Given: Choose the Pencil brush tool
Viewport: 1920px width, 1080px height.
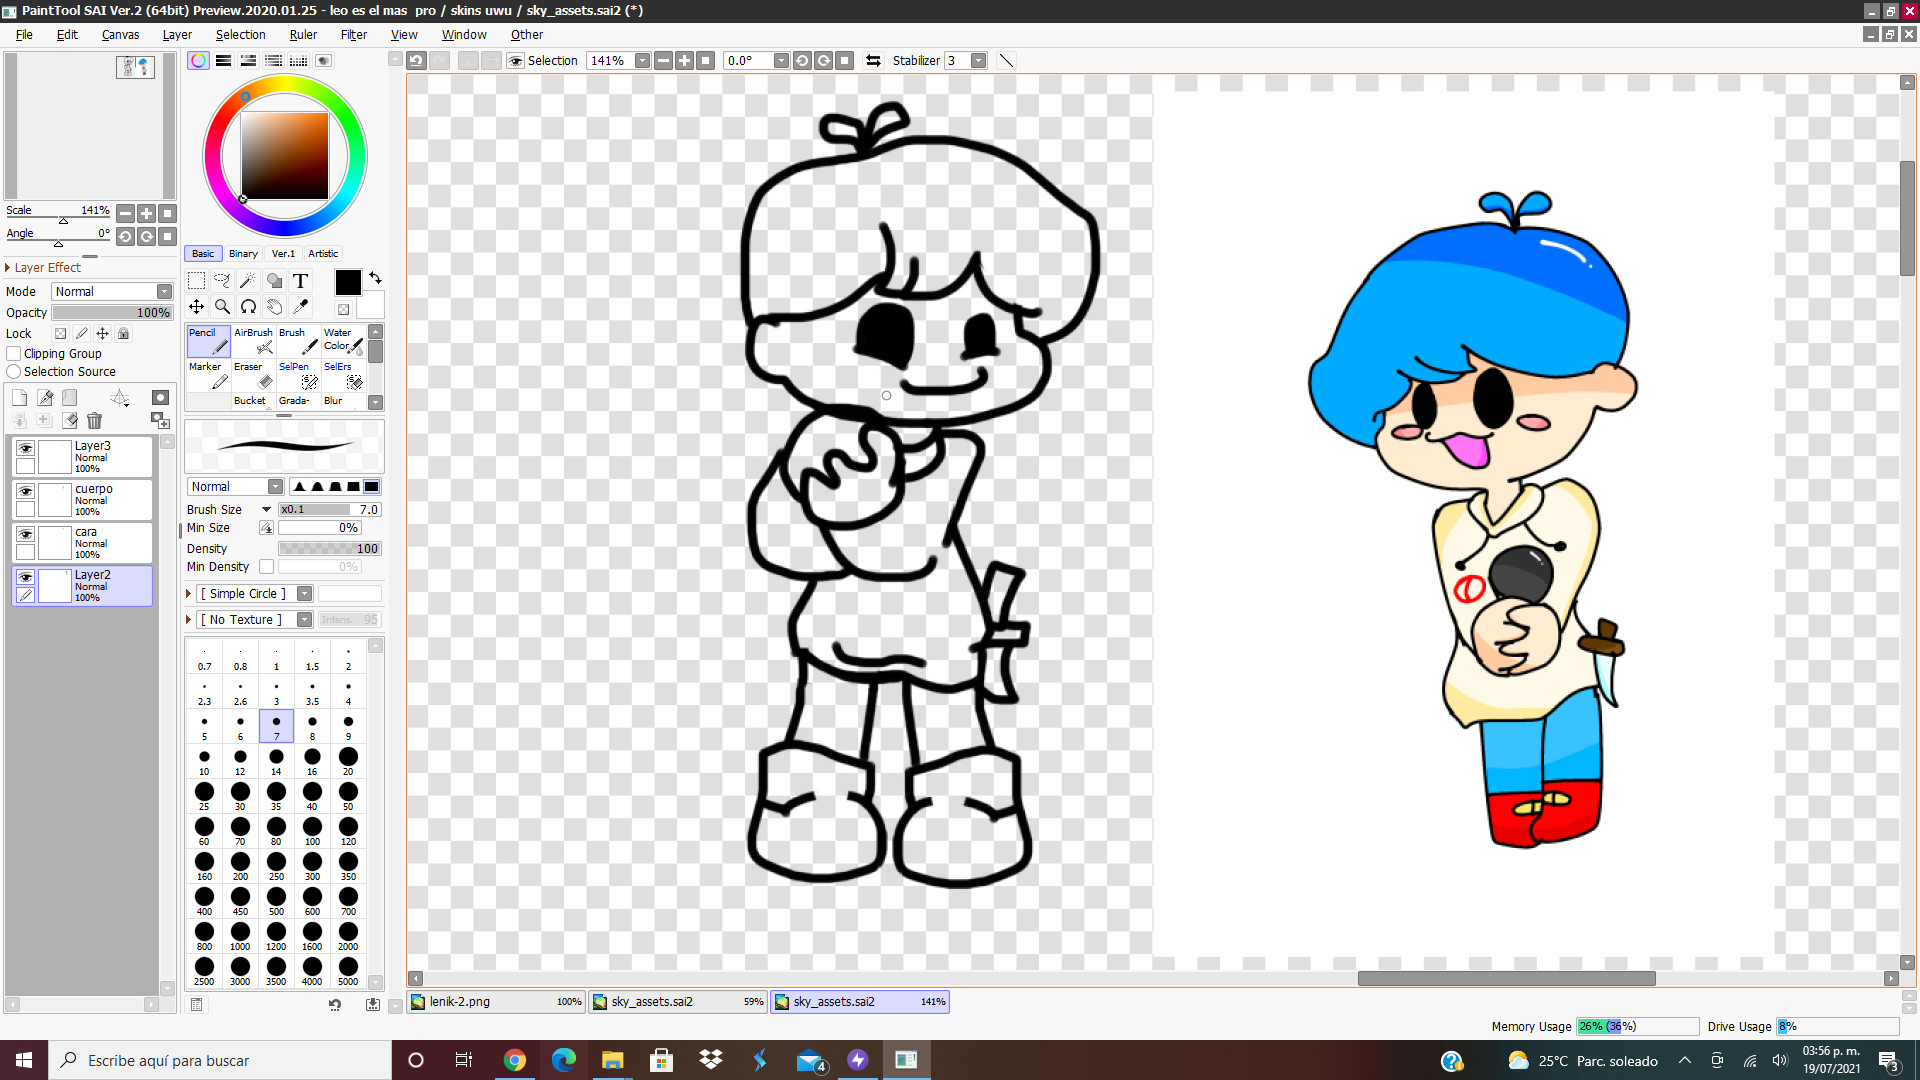Looking at the screenshot, I should 209,341.
